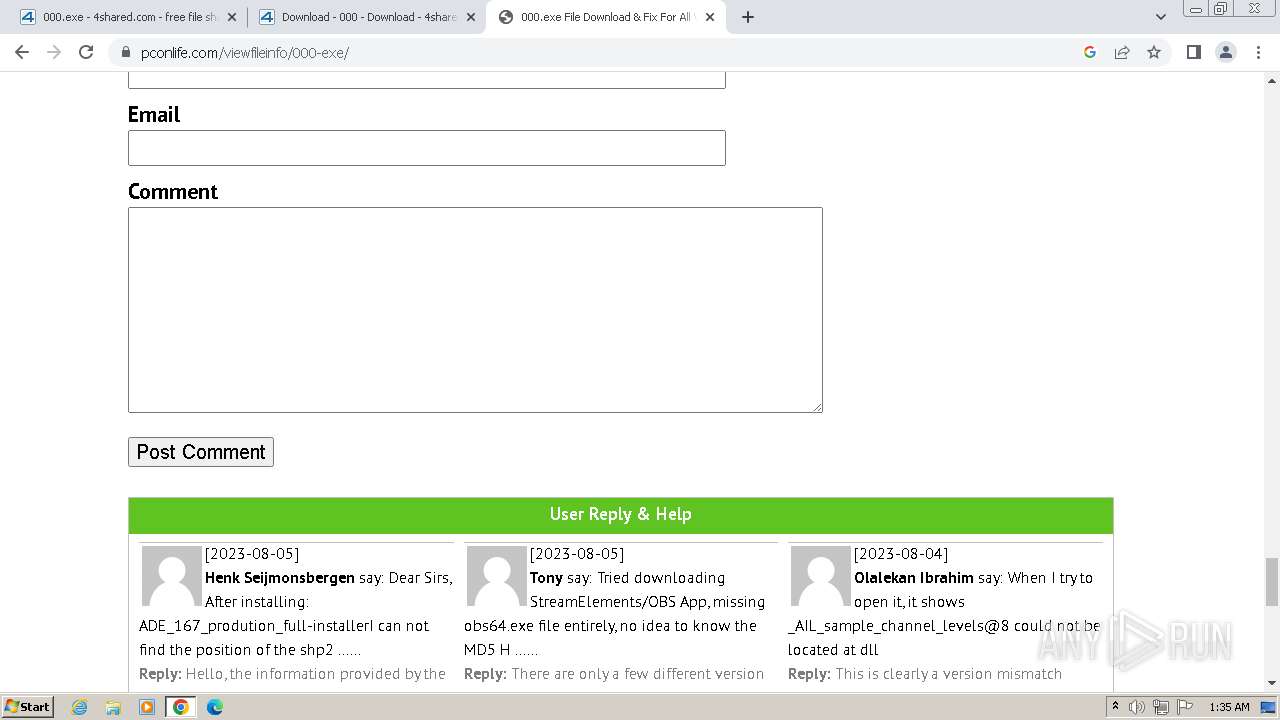Select Olalekan Ibrahim user name

pyautogui.click(x=914, y=578)
